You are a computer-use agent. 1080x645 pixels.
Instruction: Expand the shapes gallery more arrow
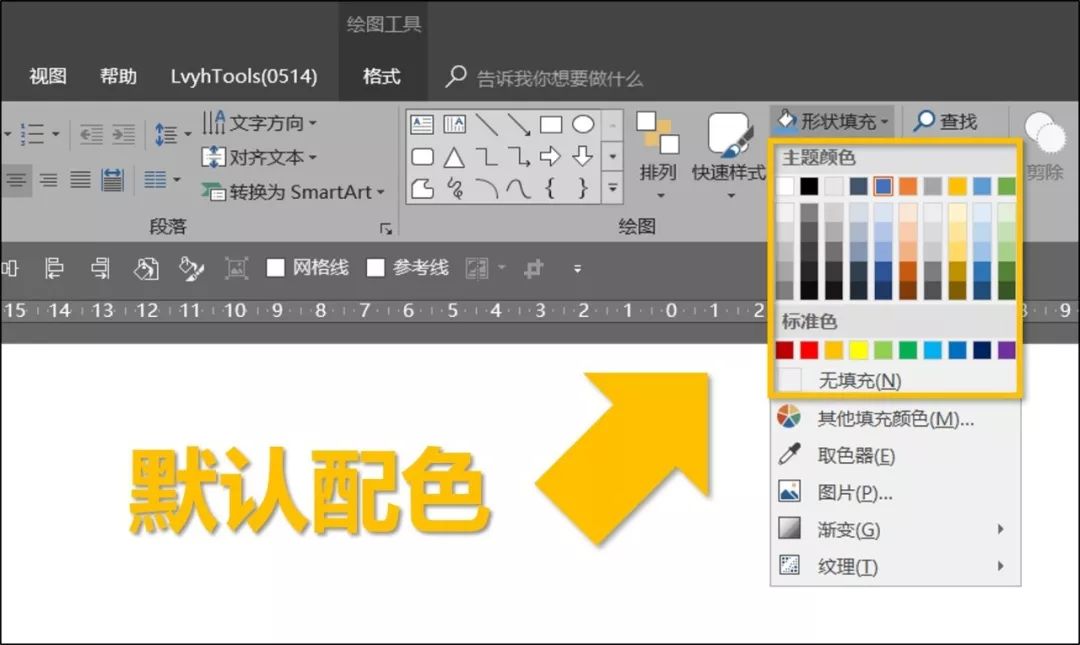click(x=612, y=187)
